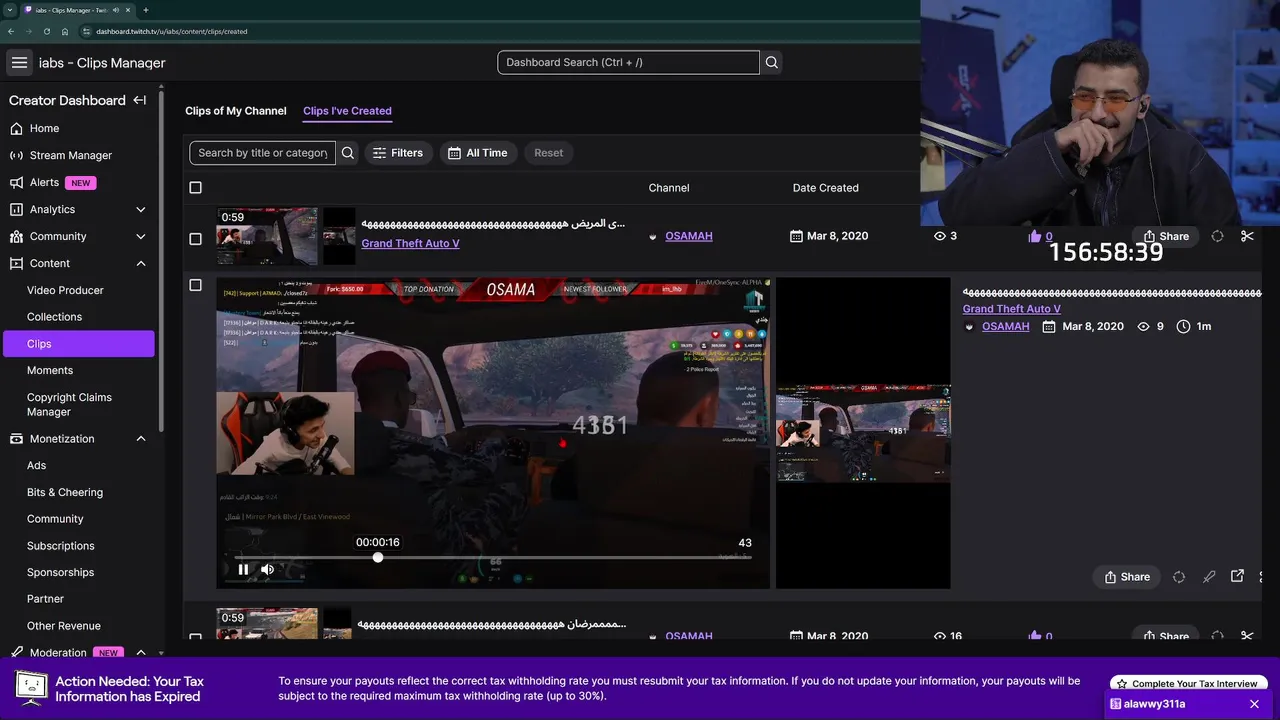
Task: Open Copyright Claims Manager
Action: (69, 404)
